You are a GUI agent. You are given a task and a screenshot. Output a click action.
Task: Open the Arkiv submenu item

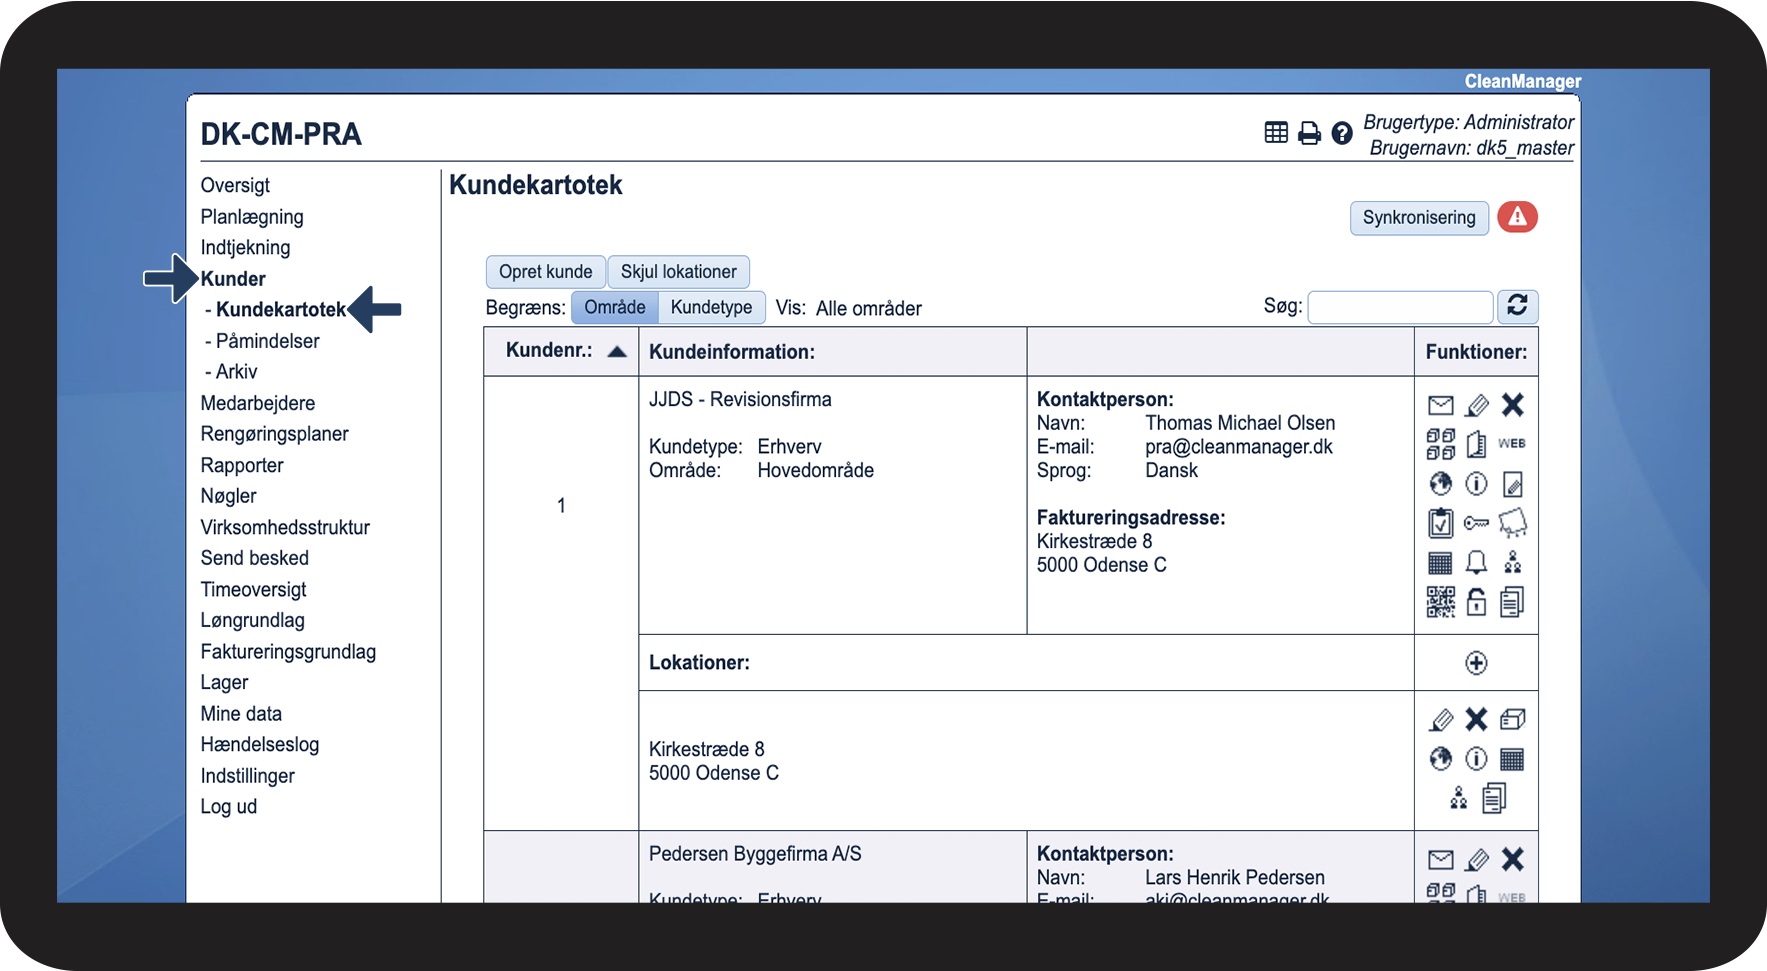pyautogui.click(x=237, y=372)
